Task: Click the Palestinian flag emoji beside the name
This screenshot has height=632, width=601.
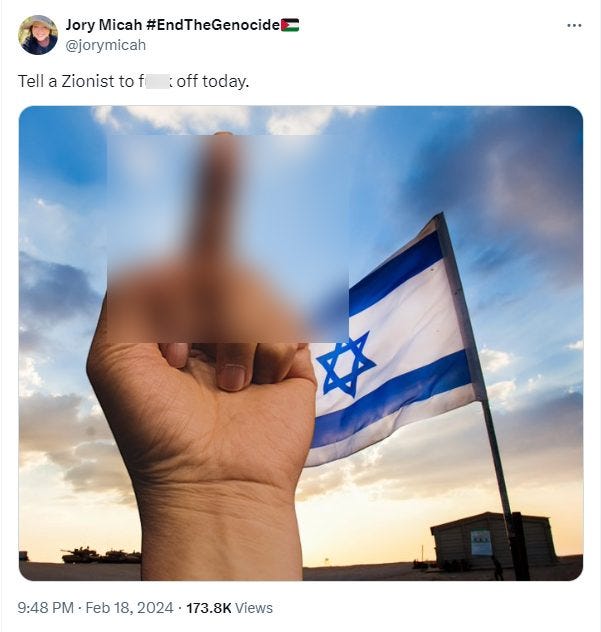Action: click(290, 25)
